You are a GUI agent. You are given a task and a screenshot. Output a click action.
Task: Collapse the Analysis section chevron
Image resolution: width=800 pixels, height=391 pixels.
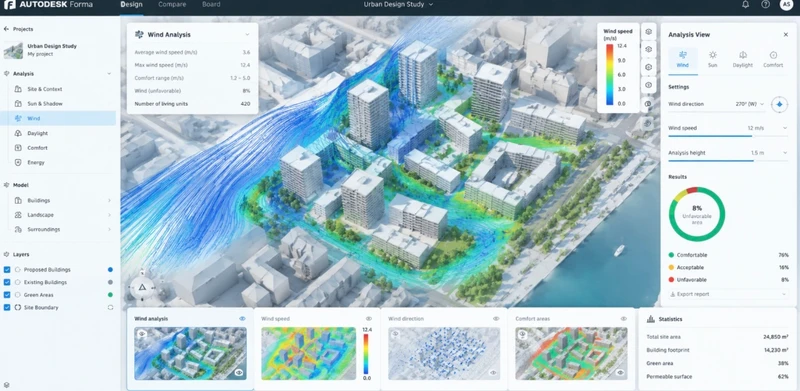pyautogui.click(x=109, y=74)
